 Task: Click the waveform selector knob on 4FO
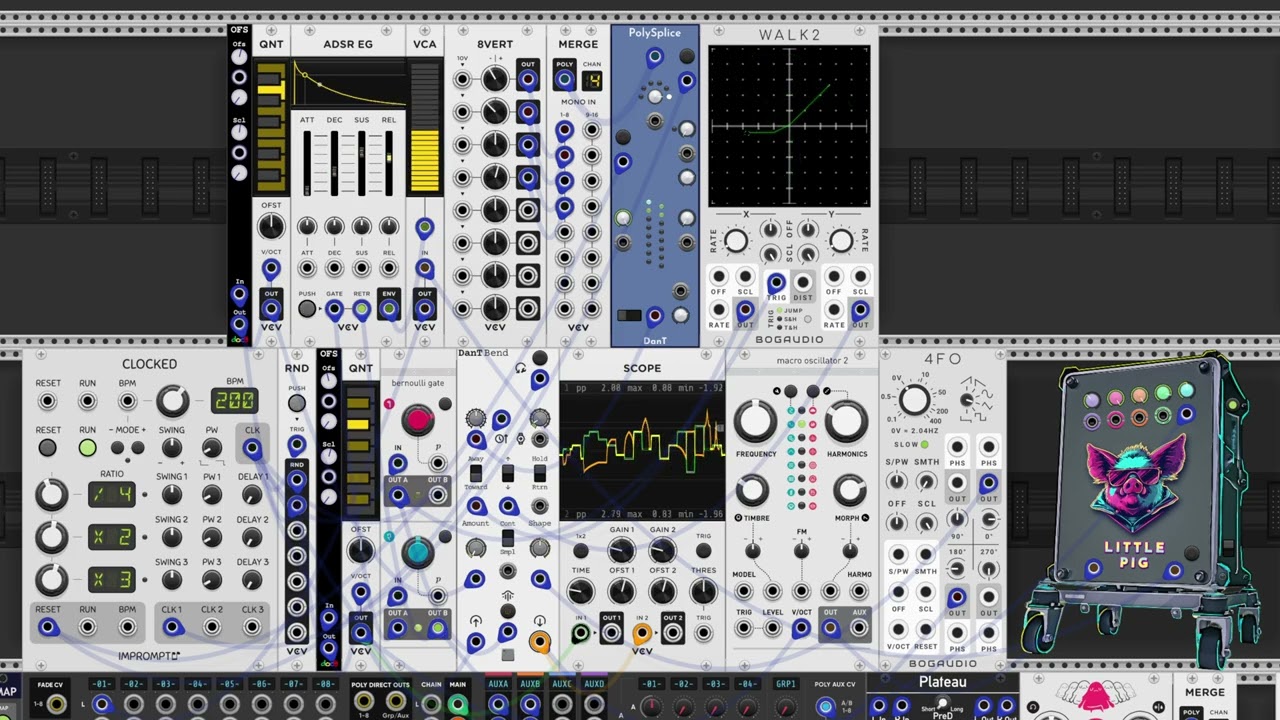pyautogui.click(x=966, y=401)
